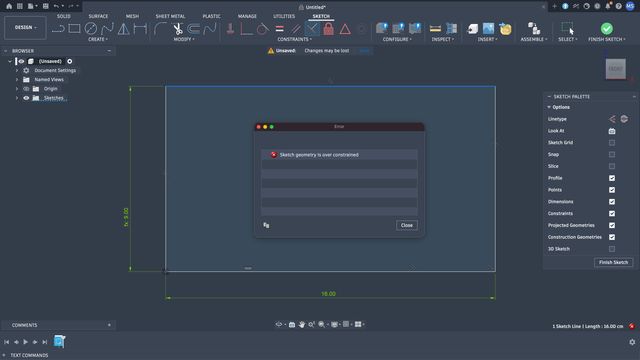Apply the Parallel constraint
The height and width of the screenshot is (360, 640).
(x=296, y=29)
